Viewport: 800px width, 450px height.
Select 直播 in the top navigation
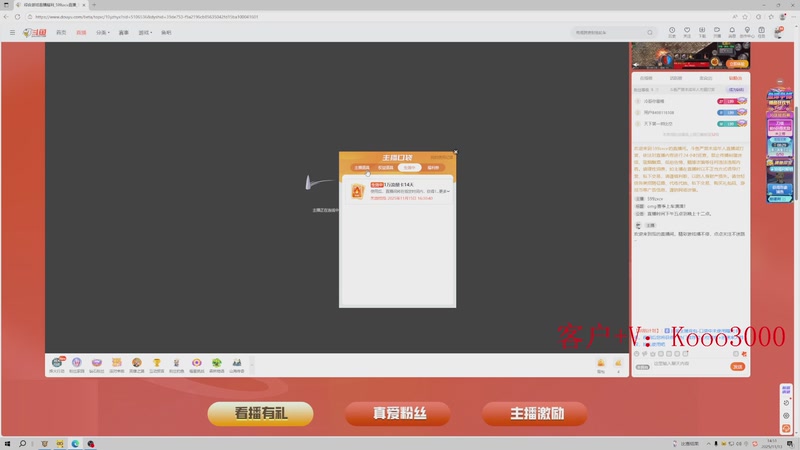(81, 33)
